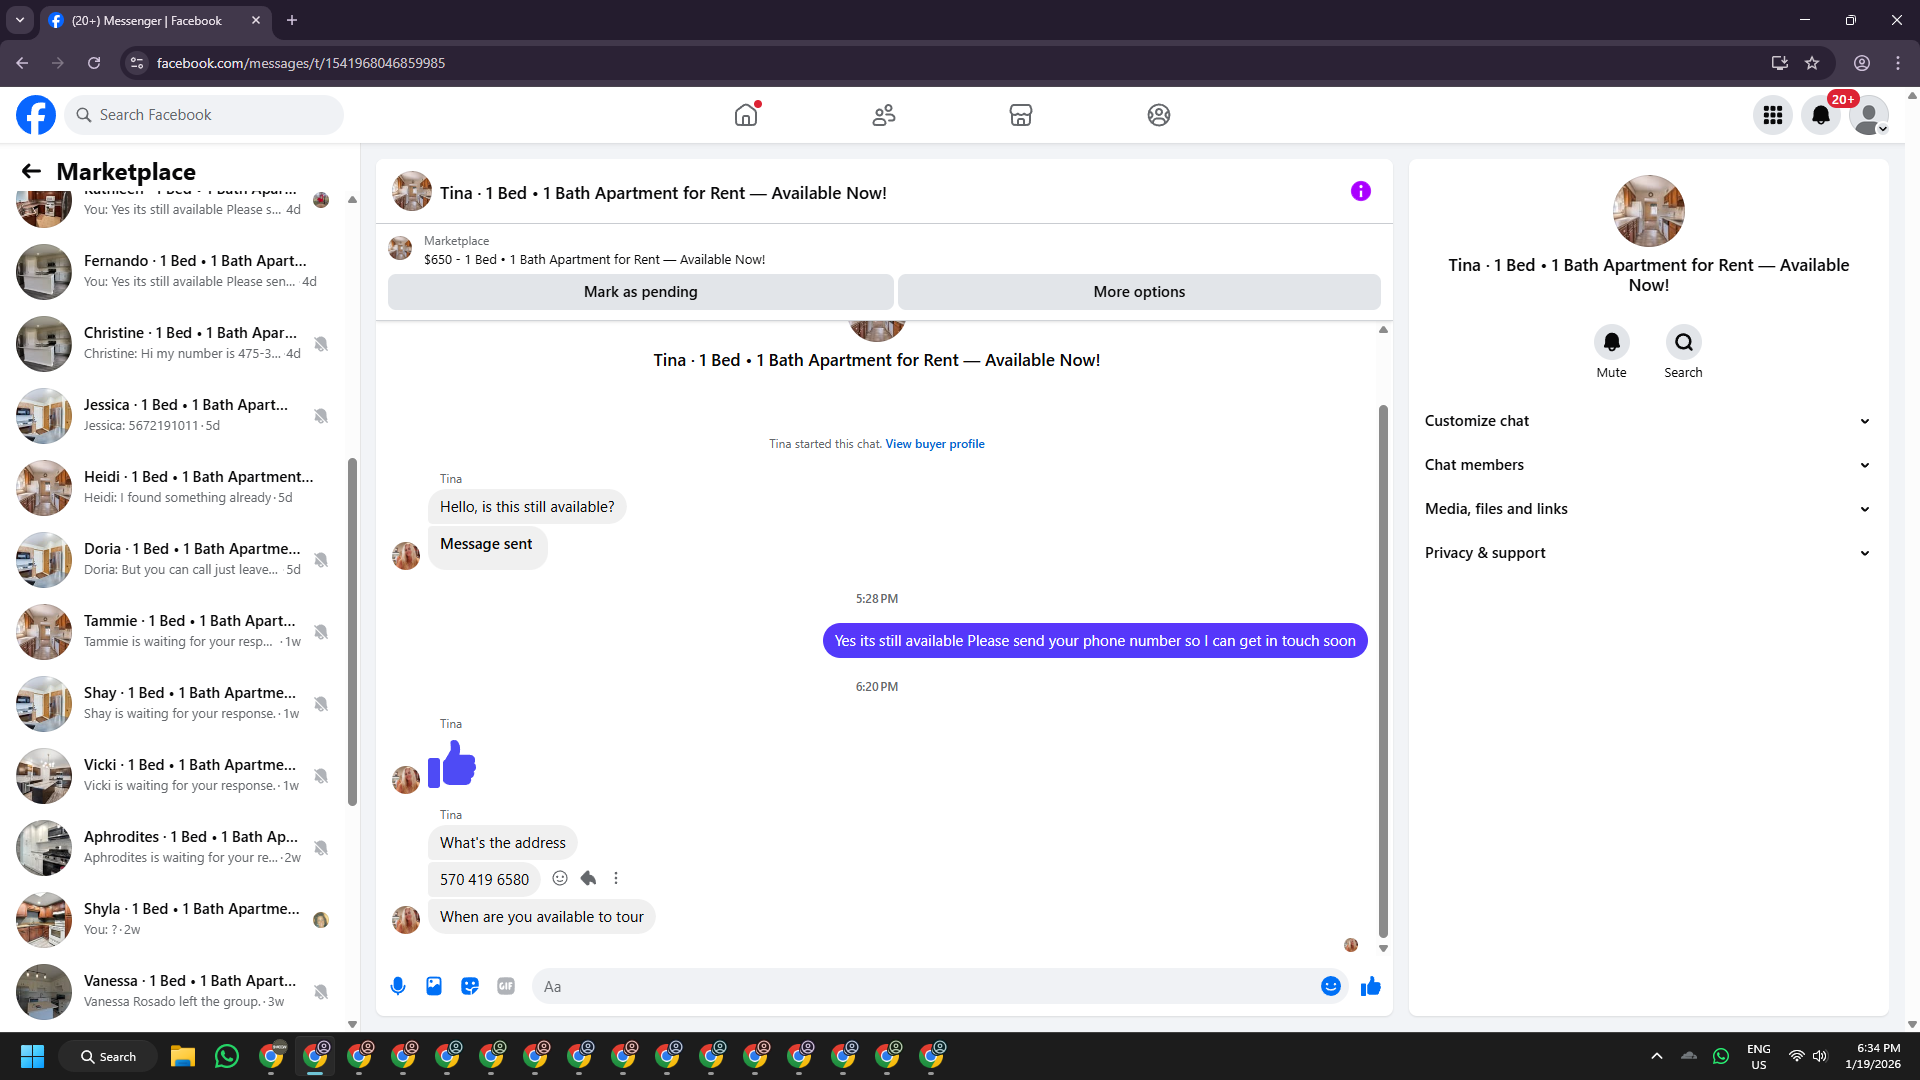Reply to the phone number message

pyautogui.click(x=588, y=878)
